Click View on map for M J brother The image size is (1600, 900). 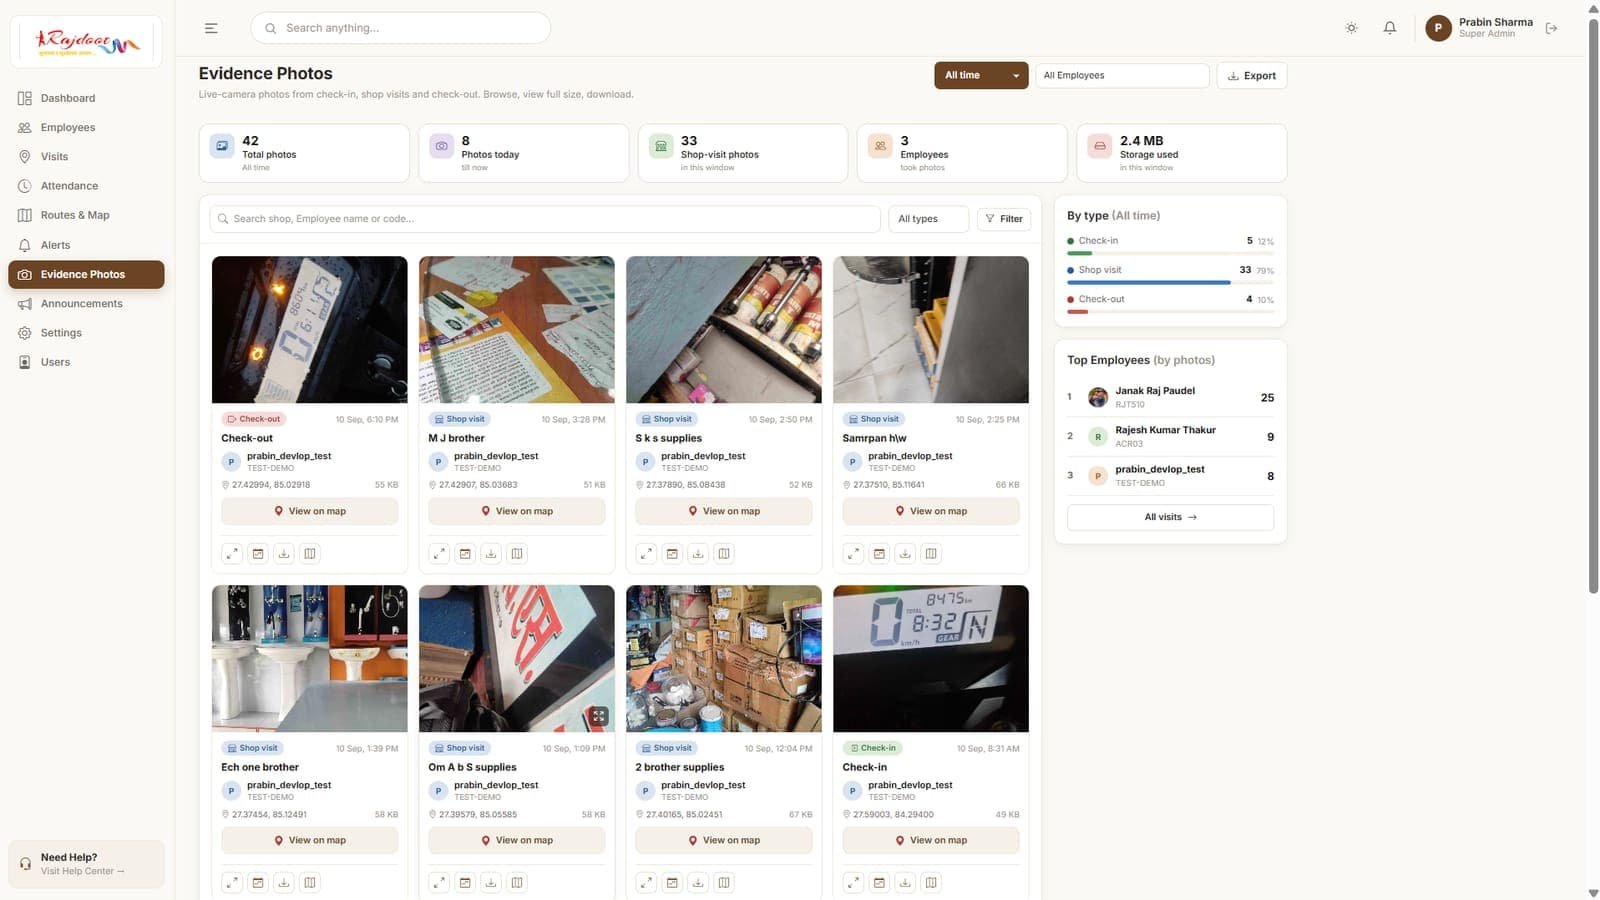click(517, 511)
